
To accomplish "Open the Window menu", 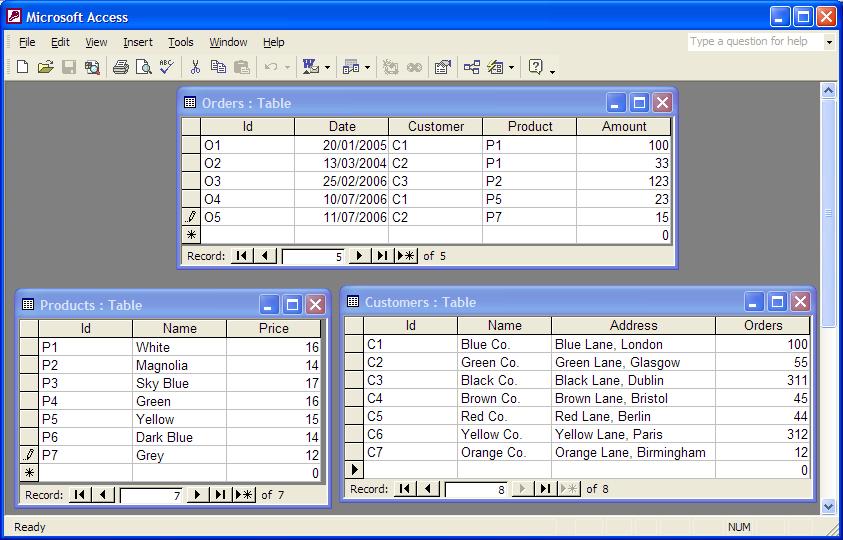I will click(x=228, y=42).
